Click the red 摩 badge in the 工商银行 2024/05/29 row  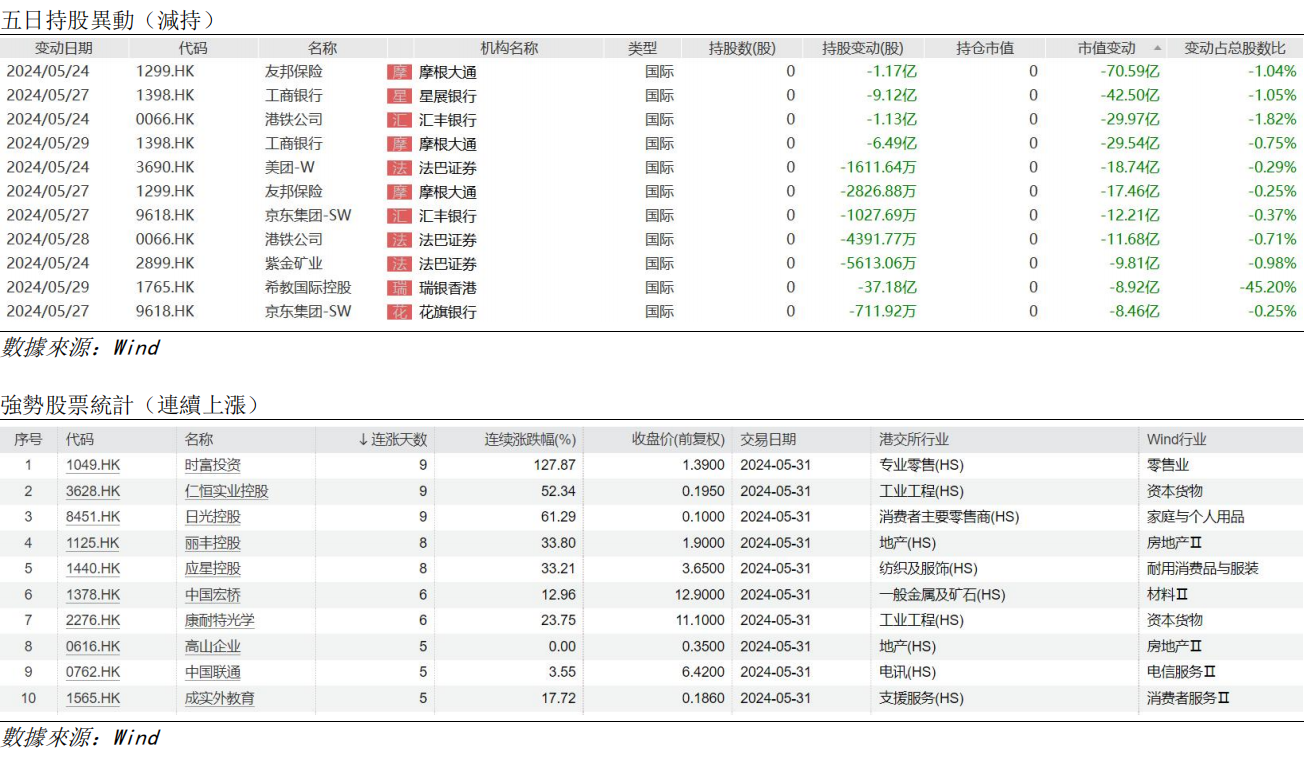click(399, 144)
